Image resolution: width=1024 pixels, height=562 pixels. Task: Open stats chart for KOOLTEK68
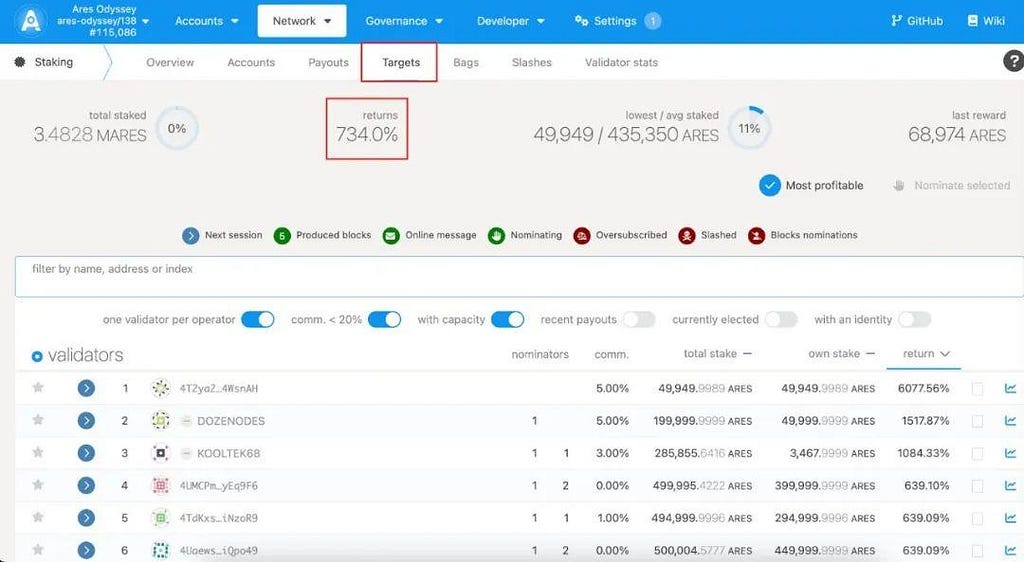pos(1010,453)
